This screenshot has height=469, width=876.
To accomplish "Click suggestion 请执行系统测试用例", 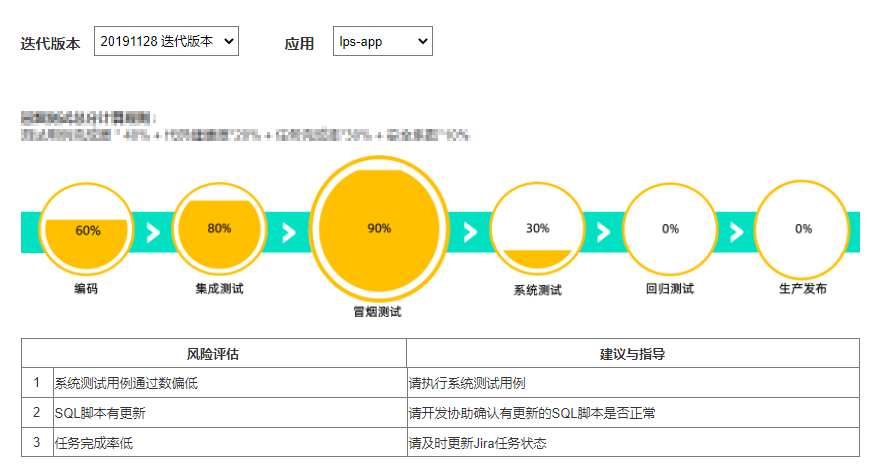I will [467, 383].
